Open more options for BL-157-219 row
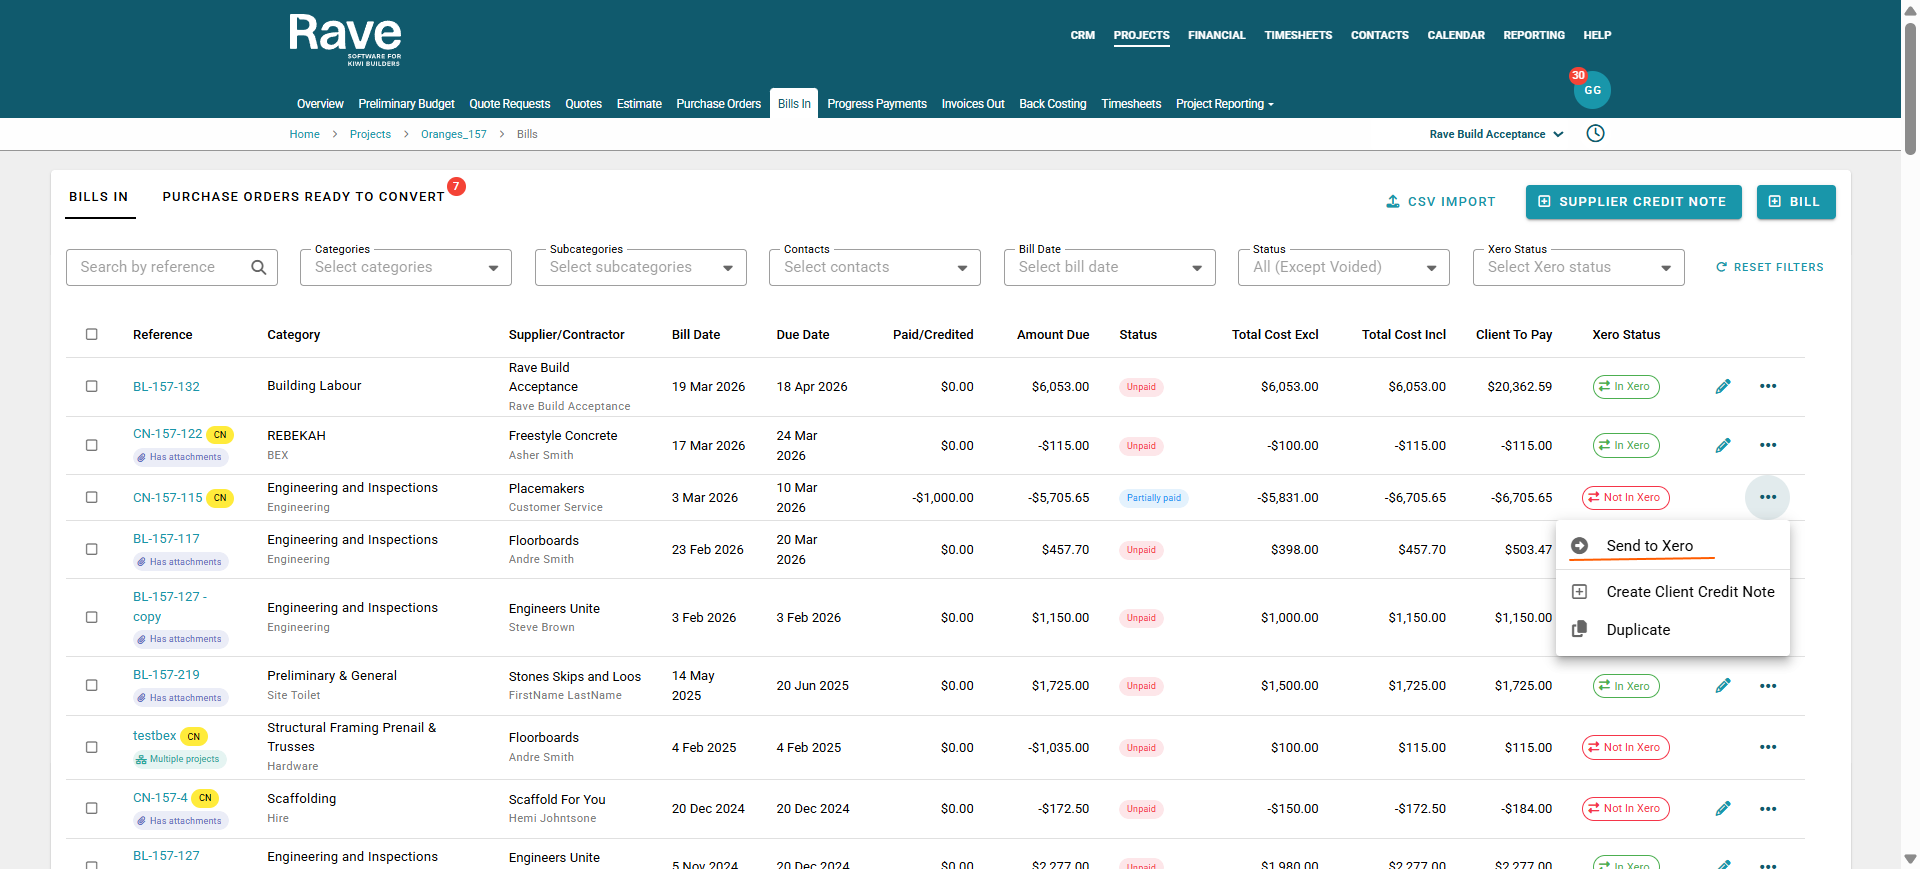1920x869 pixels. click(1767, 686)
